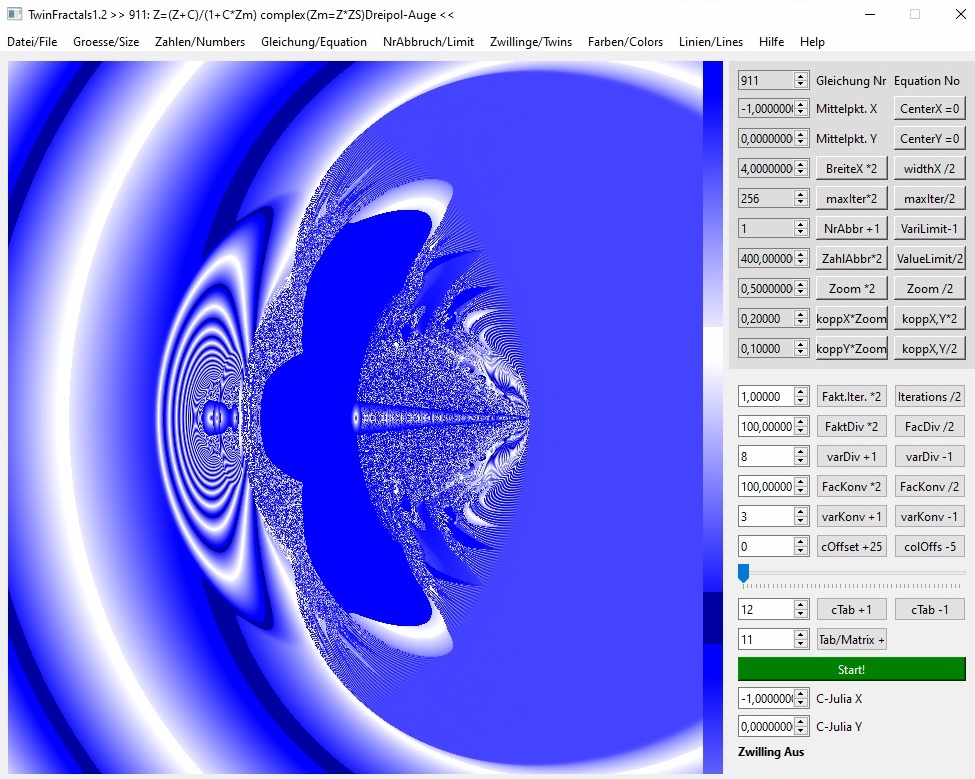Click the cTab -1 button

click(x=930, y=609)
